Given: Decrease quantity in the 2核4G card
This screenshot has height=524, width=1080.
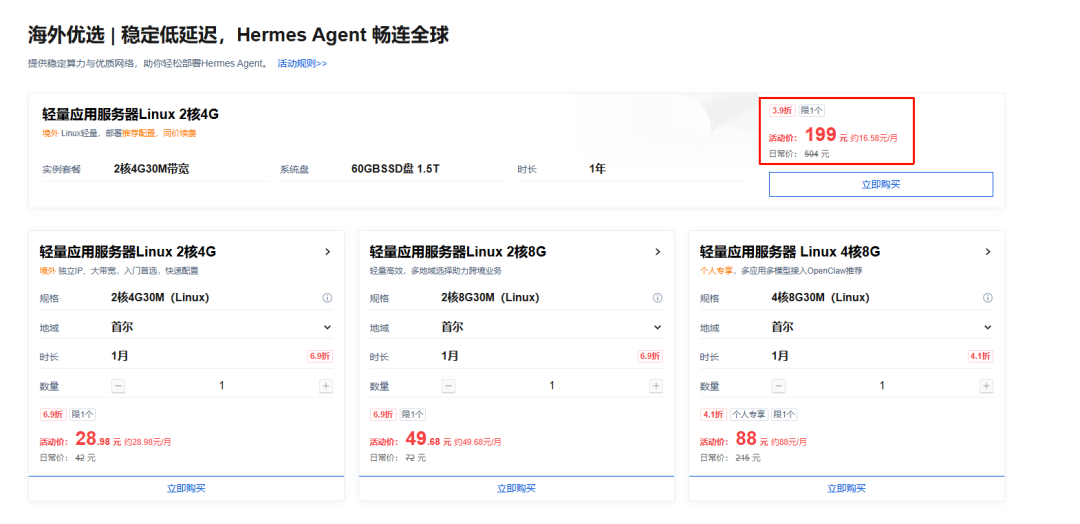Looking at the screenshot, I should tap(118, 386).
